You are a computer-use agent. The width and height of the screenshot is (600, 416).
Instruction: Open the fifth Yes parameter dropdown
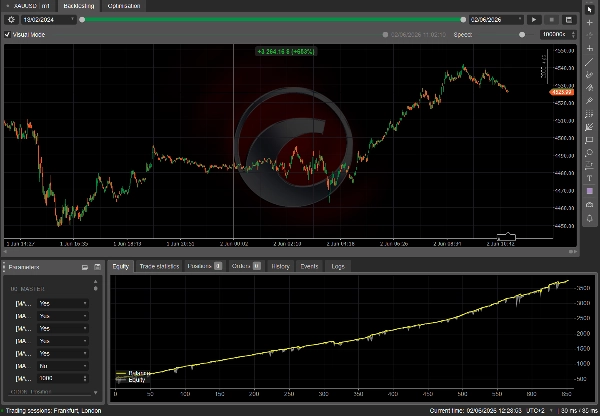pos(63,353)
